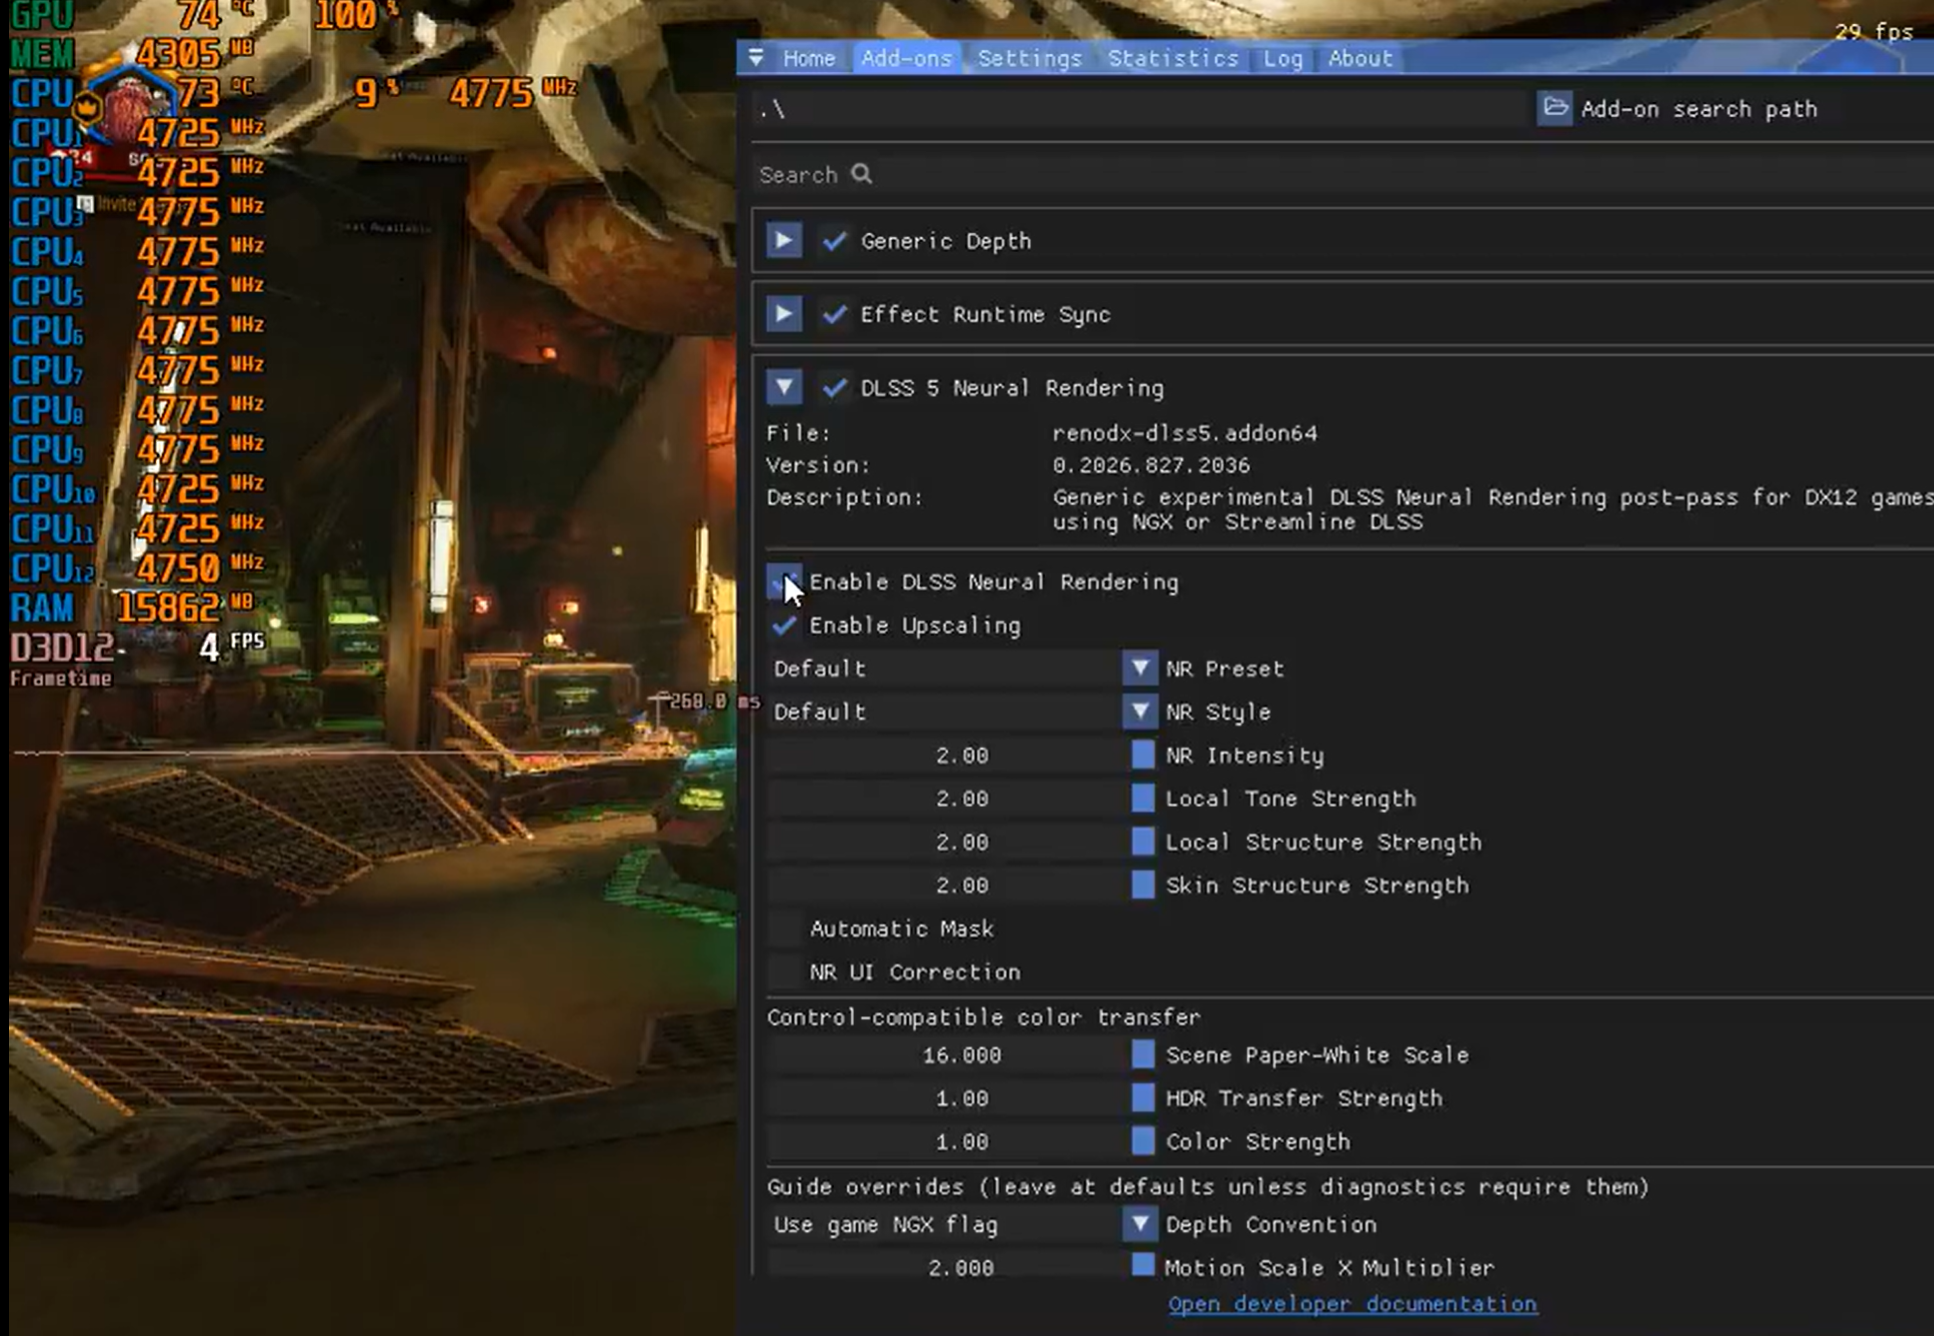Toggle the Generic Depth add-on checkbox

[x=834, y=241]
